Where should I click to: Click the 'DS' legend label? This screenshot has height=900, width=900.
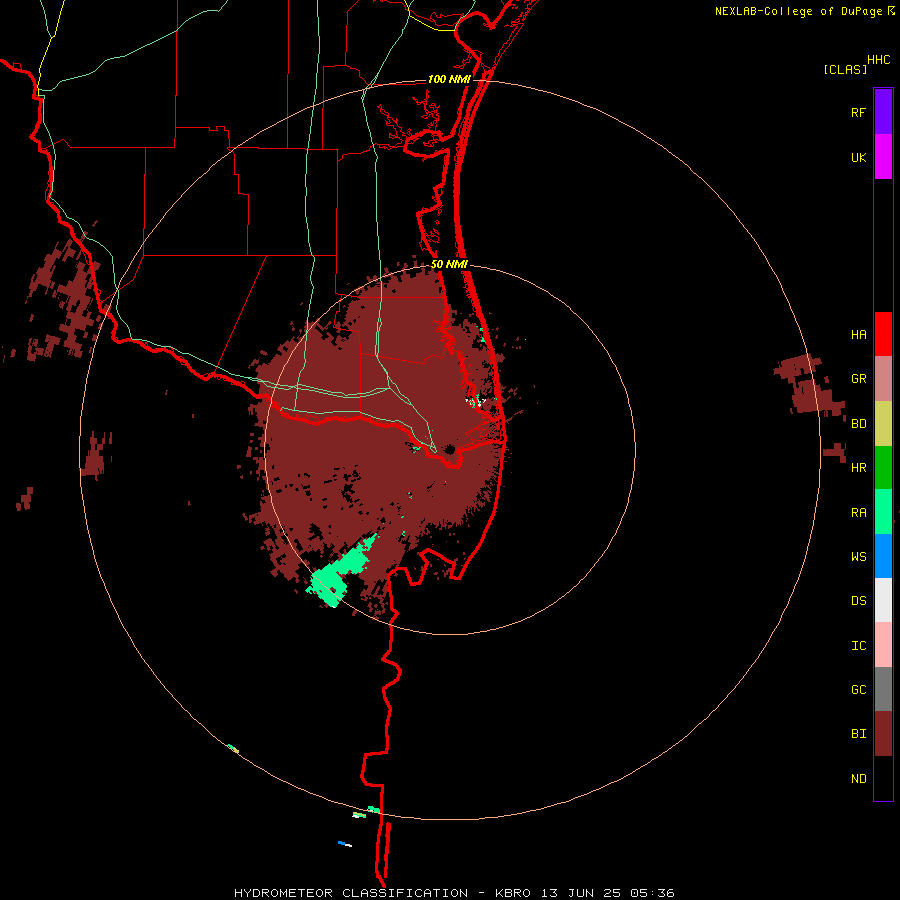[x=859, y=601]
